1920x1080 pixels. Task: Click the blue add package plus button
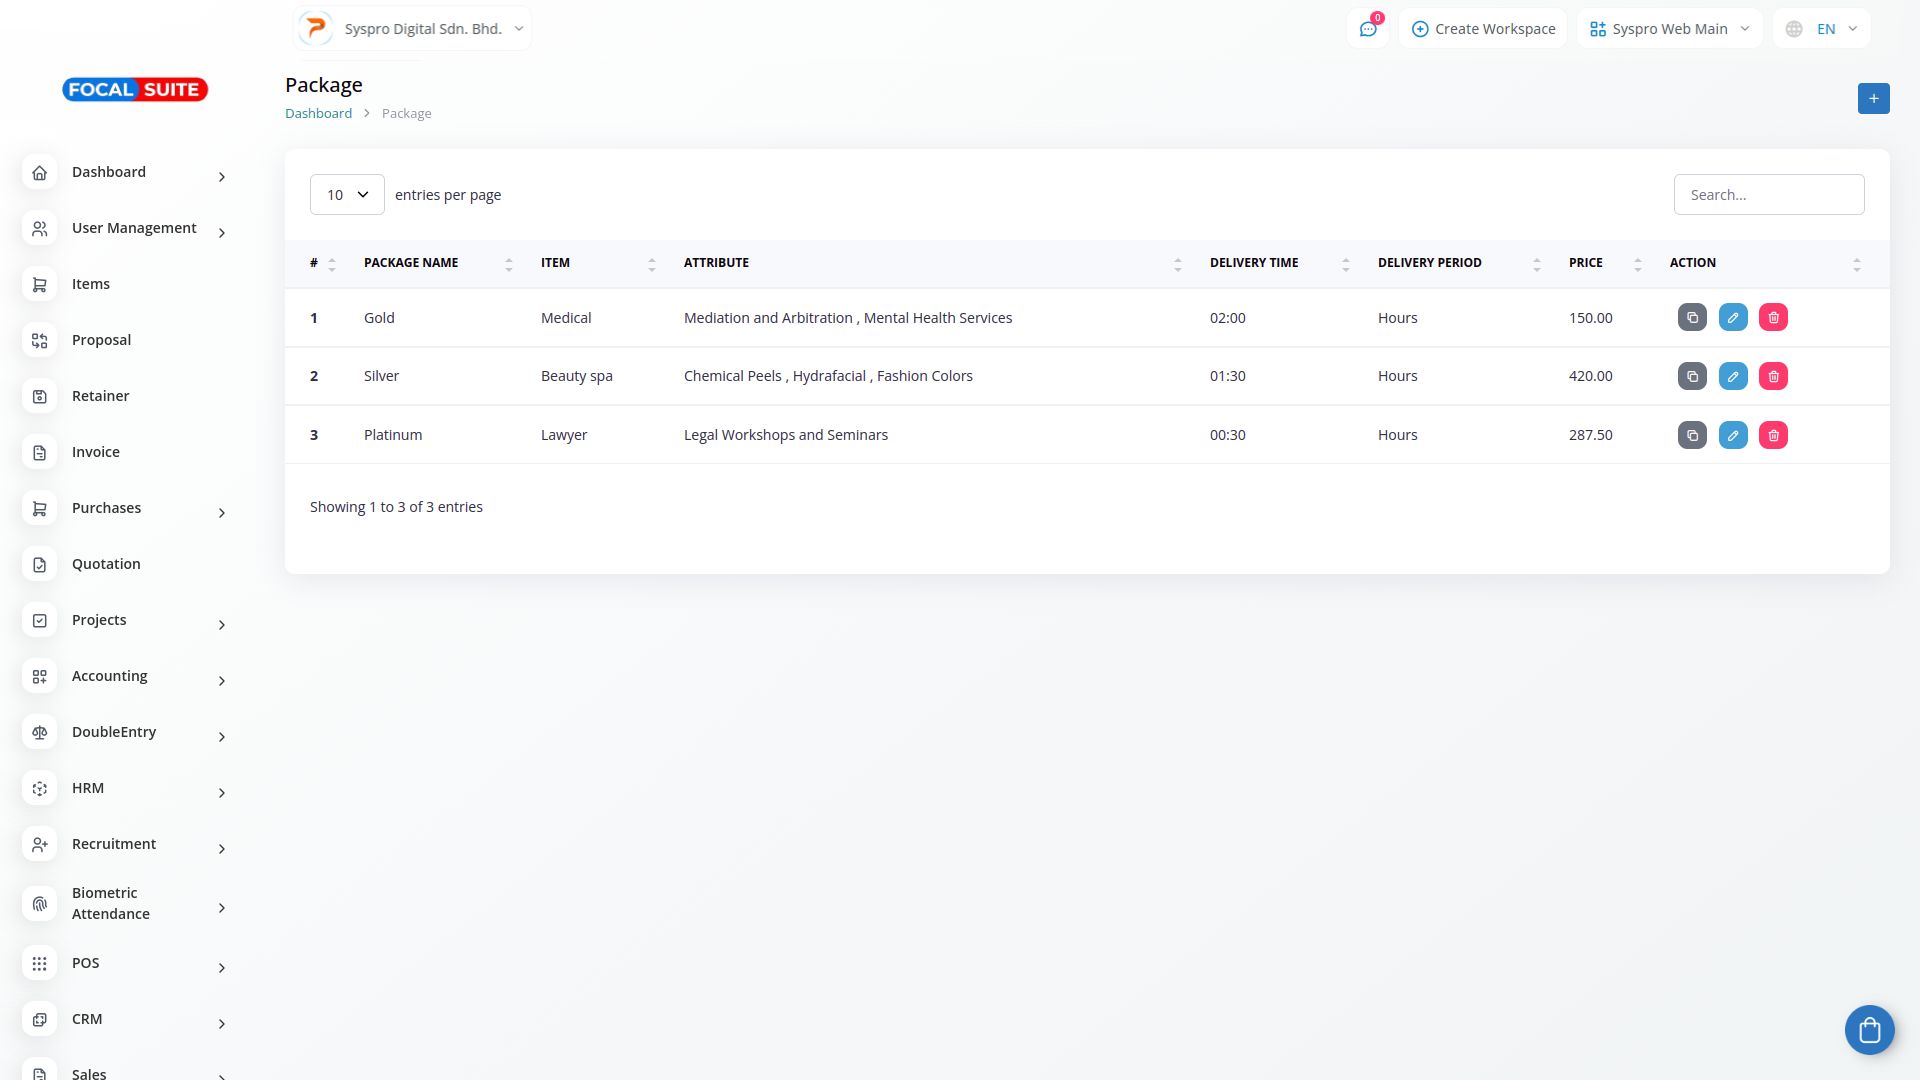click(1873, 98)
